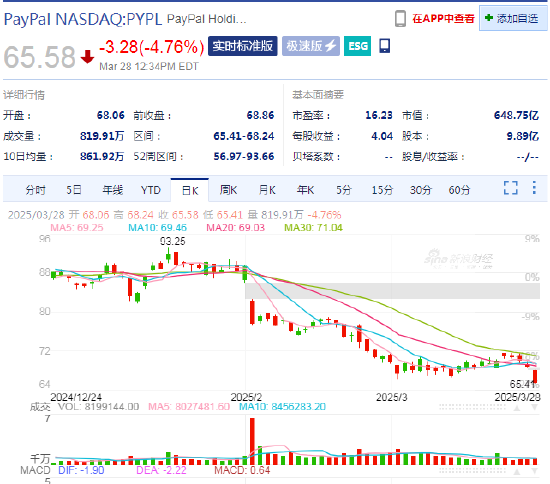Switch to the 分时 chart tab
The image size is (550, 484).
[x=35, y=190]
